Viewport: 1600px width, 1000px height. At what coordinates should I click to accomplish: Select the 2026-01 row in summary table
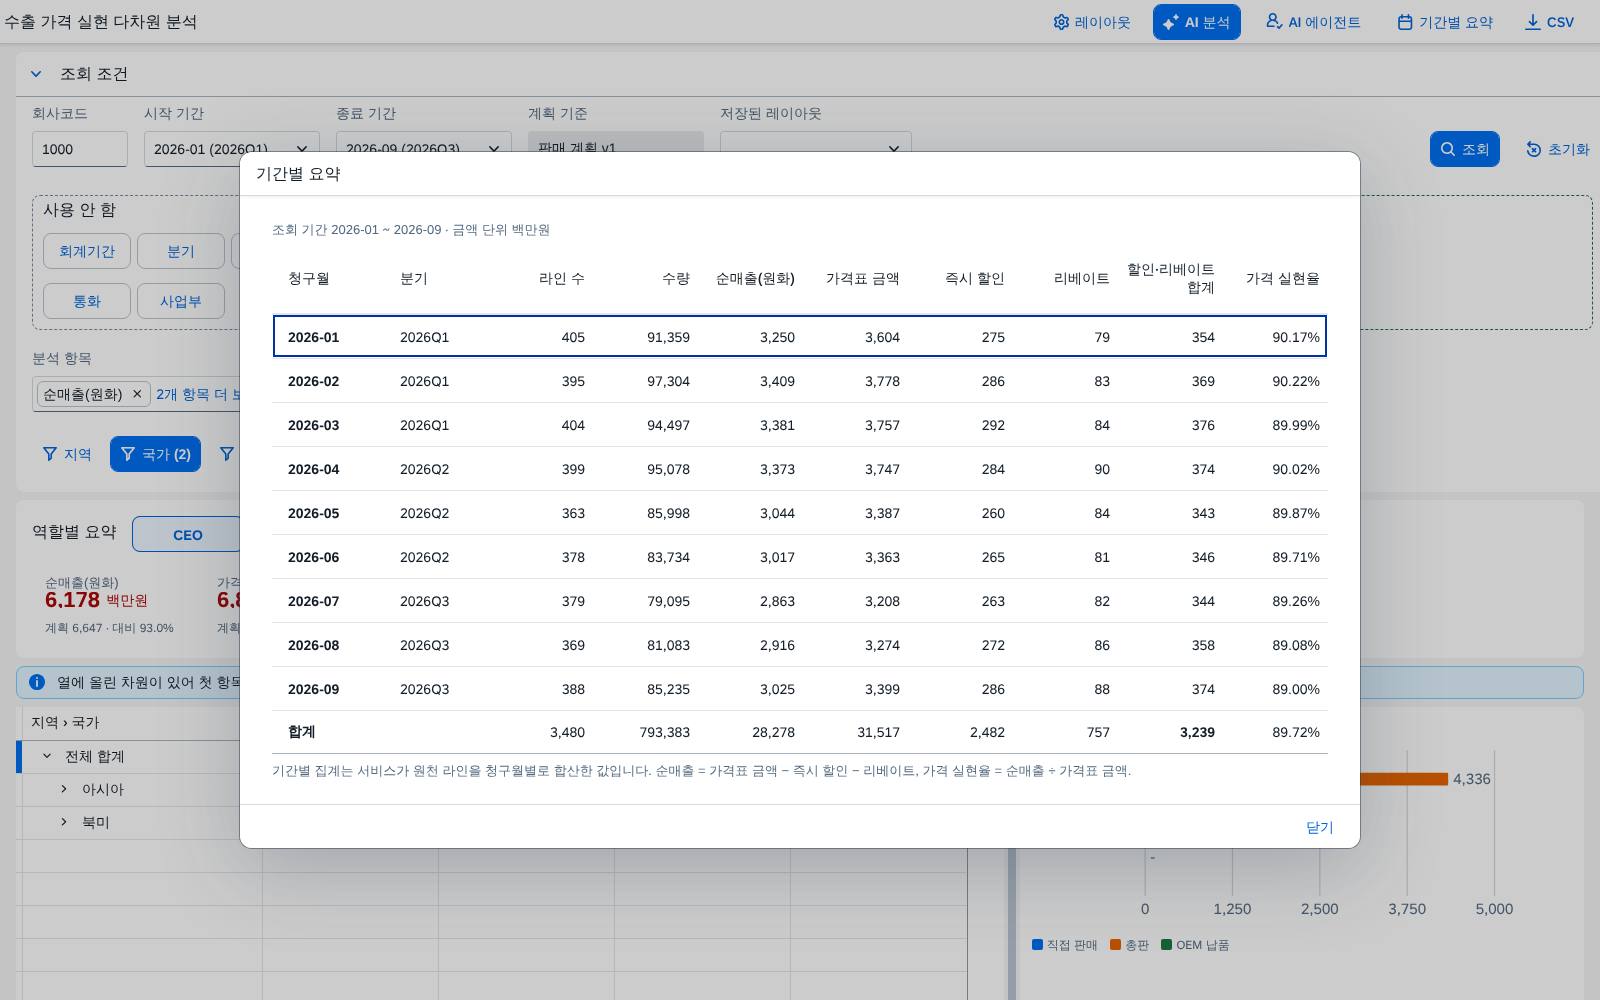click(x=800, y=337)
